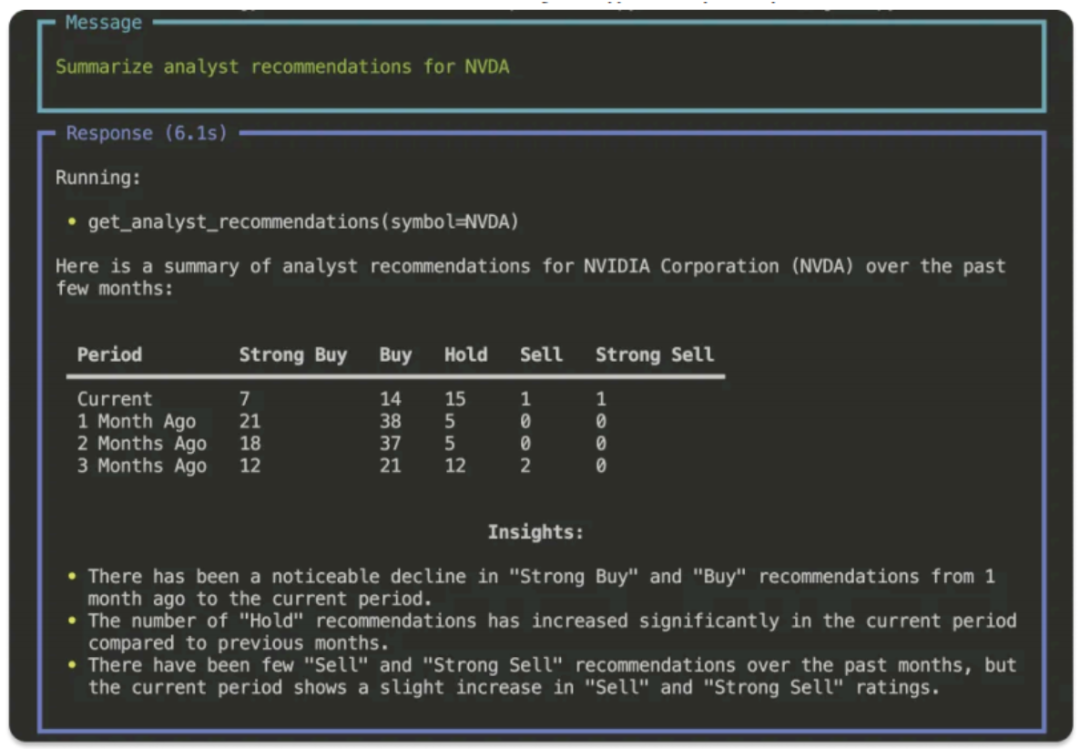Click the 'Period' column header
1080x749 pixels.
(110, 355)
